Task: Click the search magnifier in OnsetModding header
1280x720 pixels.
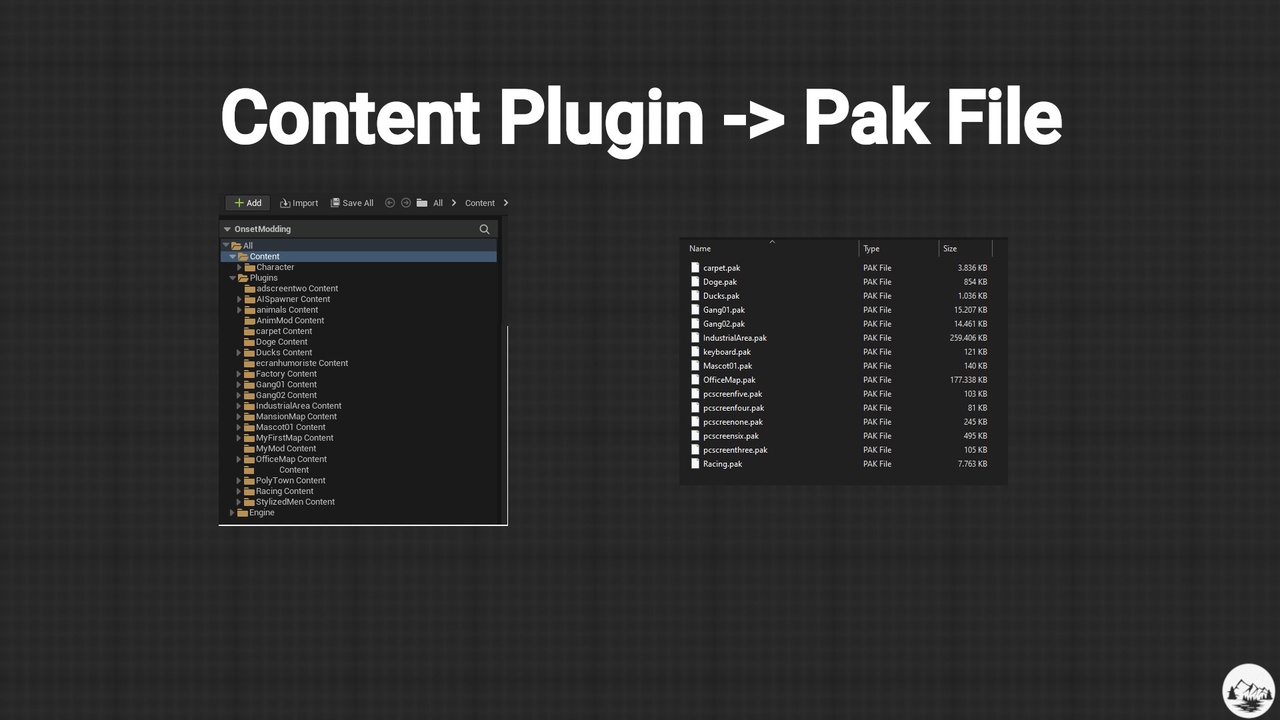Action: pyautogui.click(x=485, y=229)
